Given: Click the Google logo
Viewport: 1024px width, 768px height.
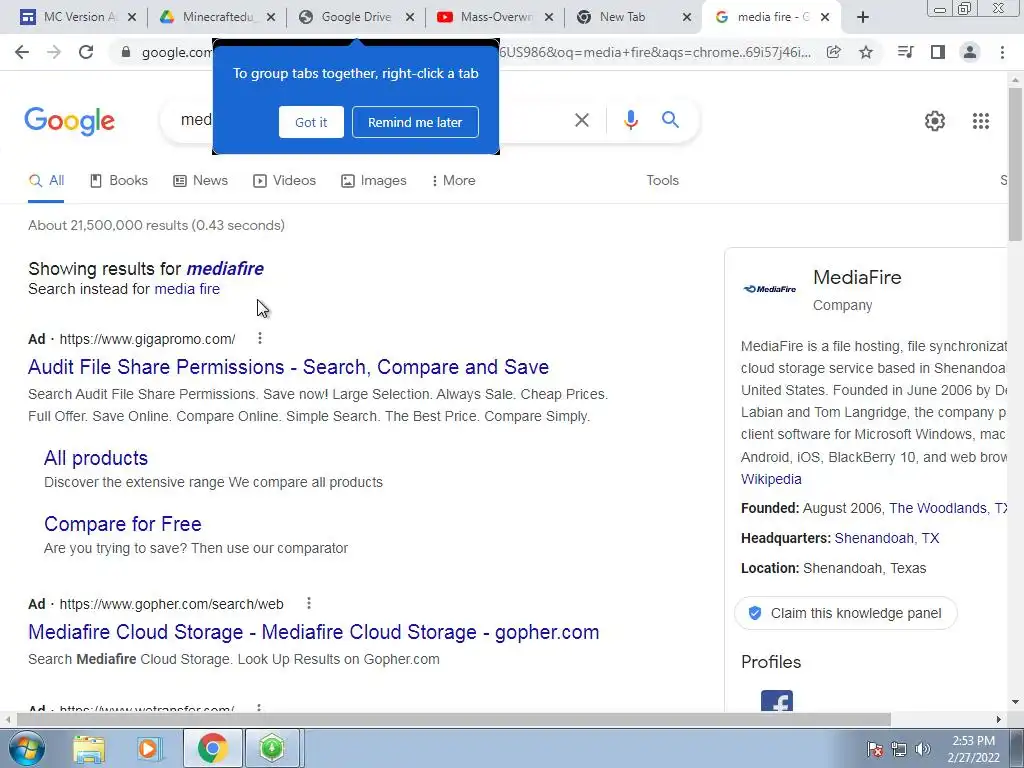Looking at the screenshot, I should pyautogui.click(x=69, y=121).
